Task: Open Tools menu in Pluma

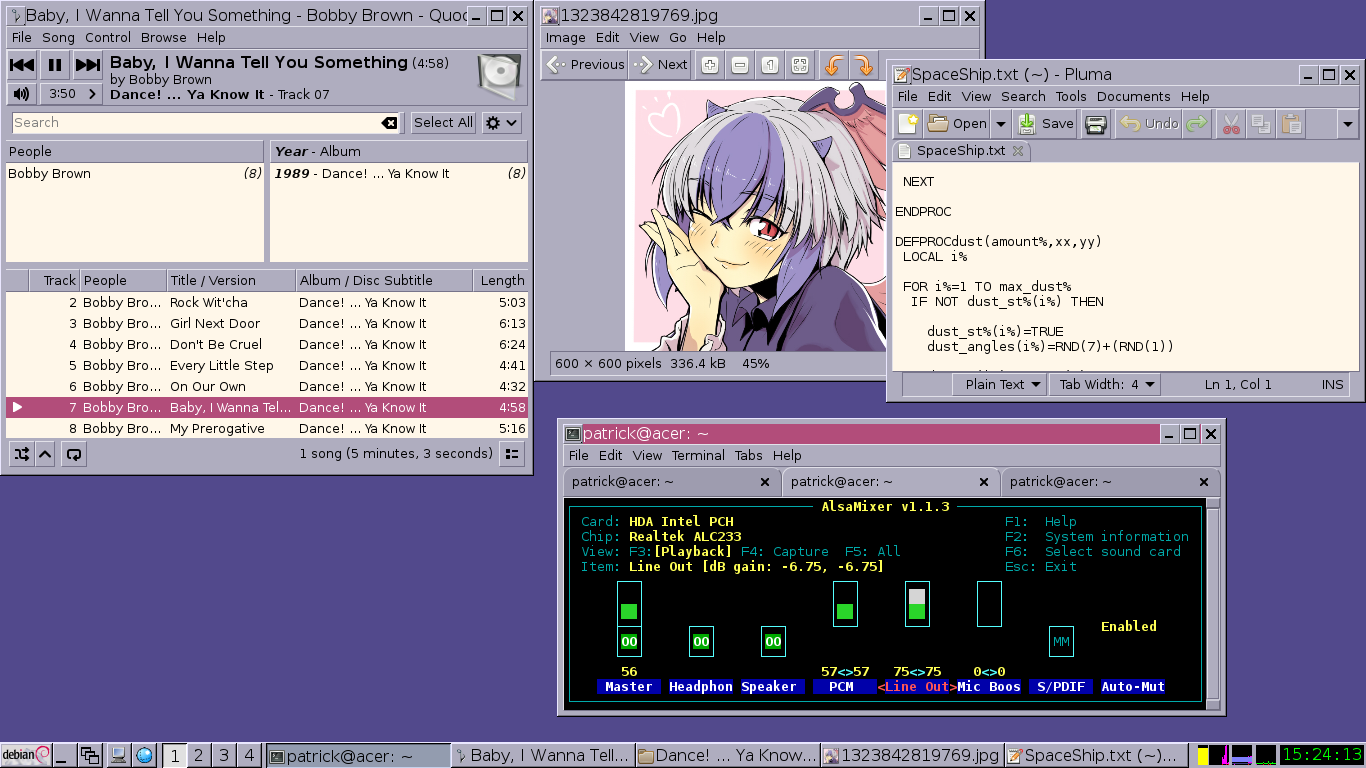Action: pyautogui.click(x=1070, y=96)
